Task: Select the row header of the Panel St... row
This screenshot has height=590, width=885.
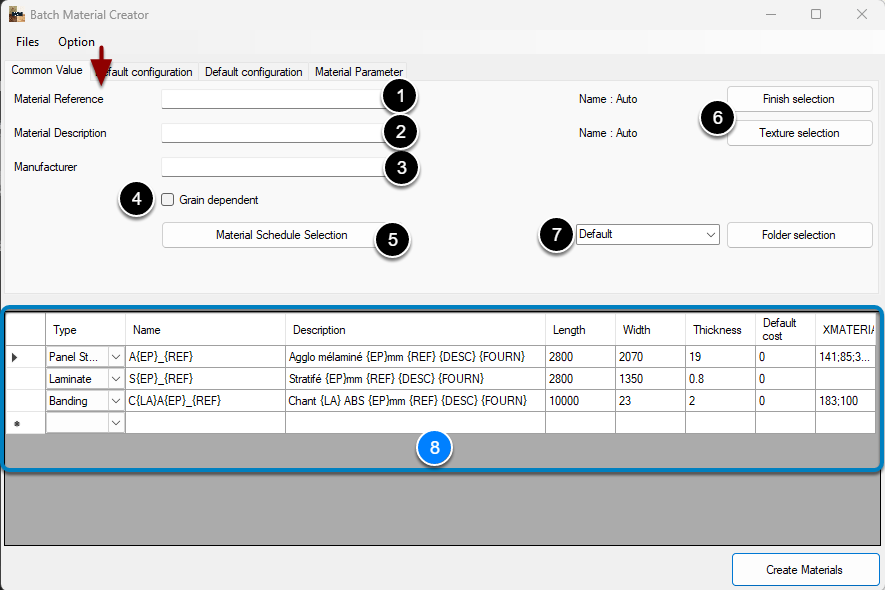Action: [25, 357]
